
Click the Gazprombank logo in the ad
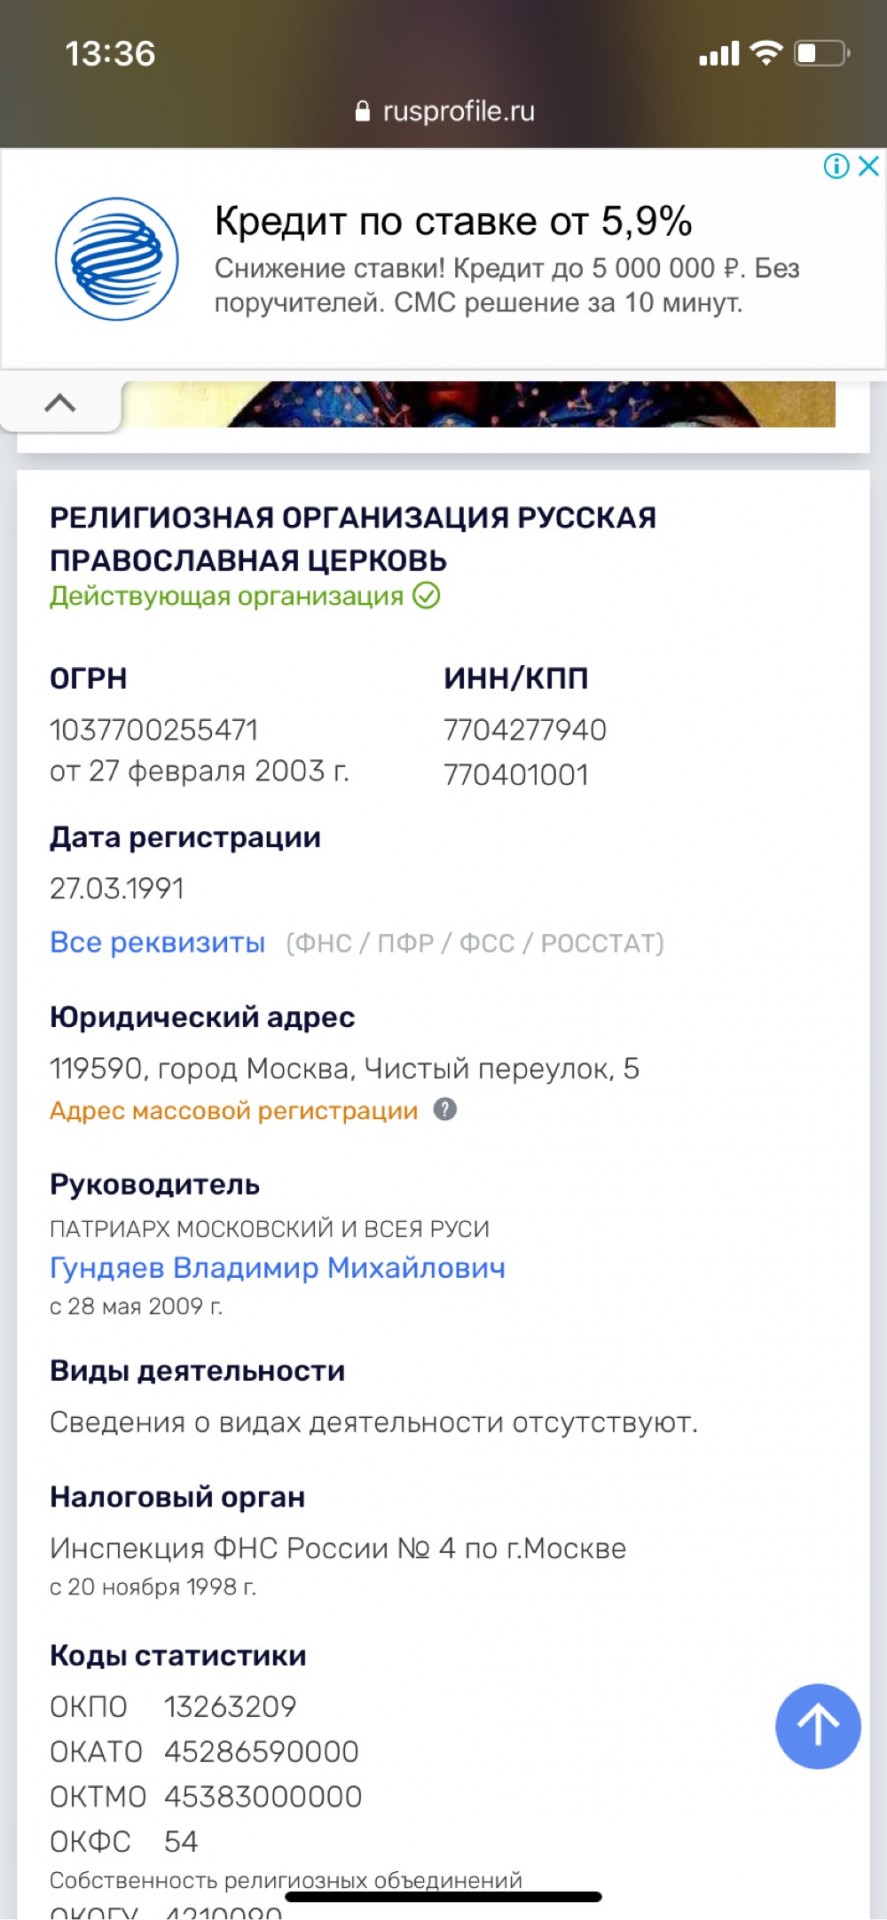tap(116, 259)
